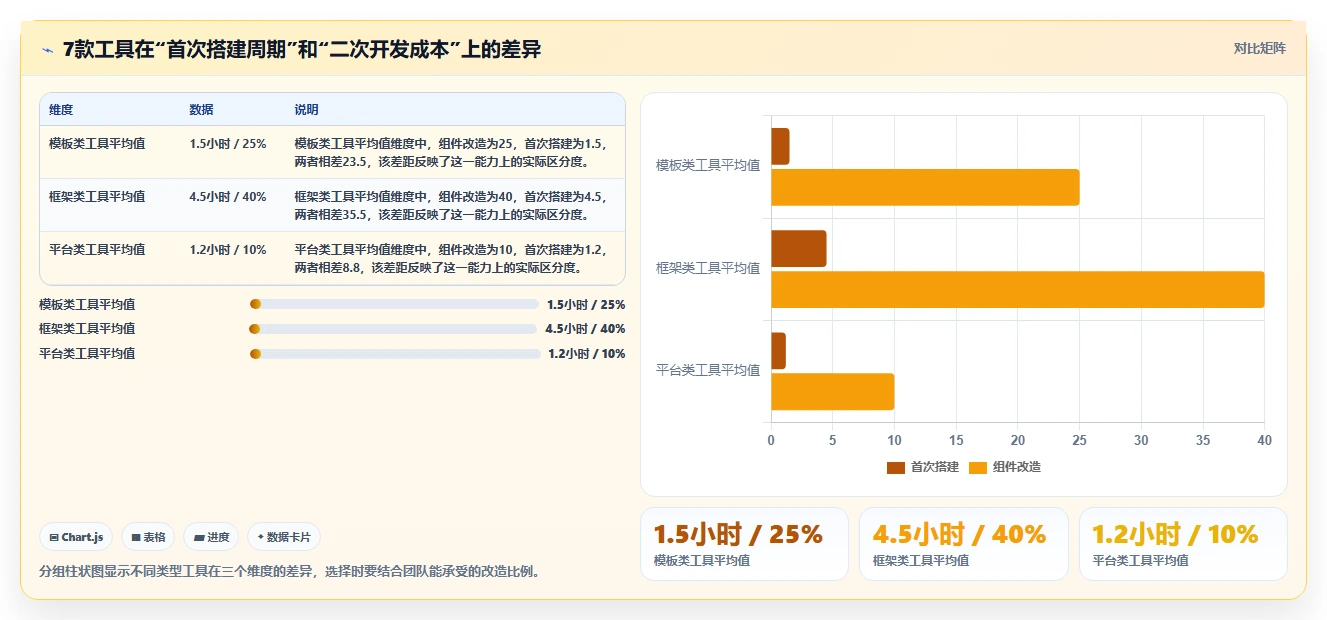Click the progress label 模板类工具平均值

coord(87,305)
